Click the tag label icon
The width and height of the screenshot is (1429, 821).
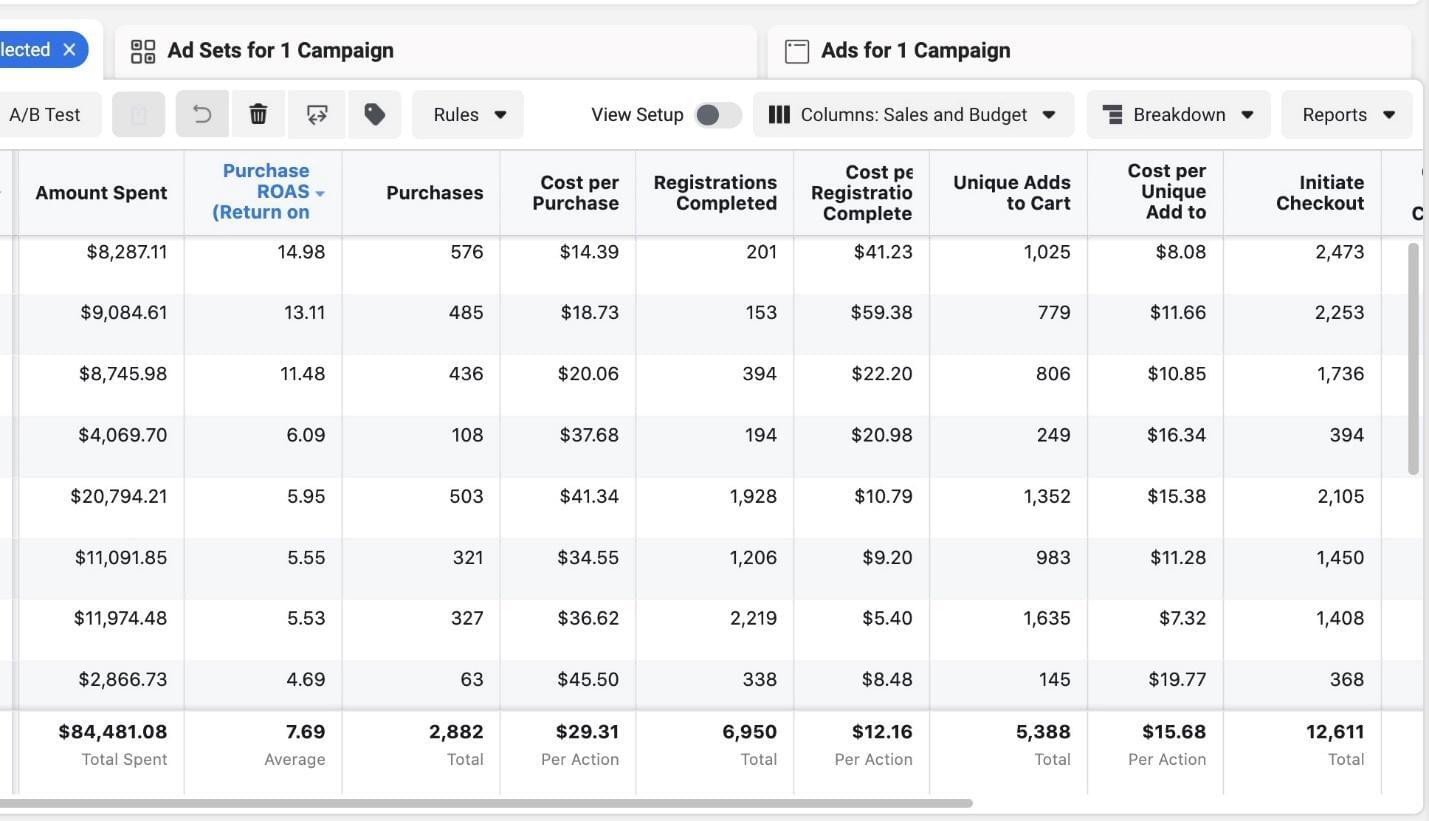pyautogui.click(x=374, y=115)
